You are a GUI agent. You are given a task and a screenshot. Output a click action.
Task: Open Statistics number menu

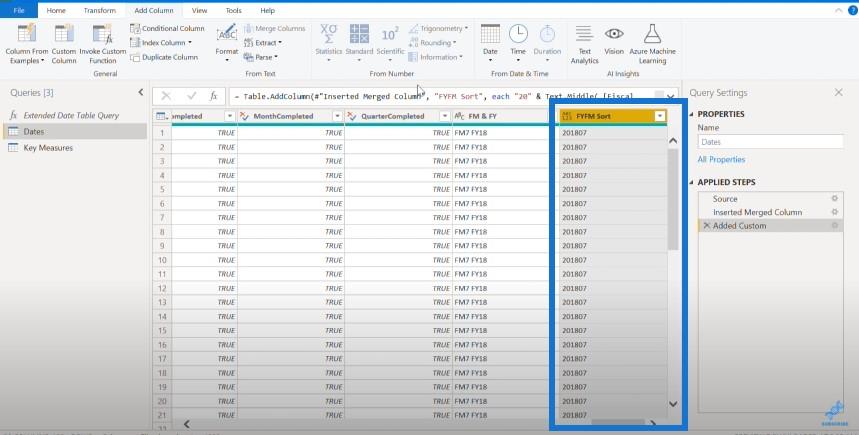coord(329,43)
